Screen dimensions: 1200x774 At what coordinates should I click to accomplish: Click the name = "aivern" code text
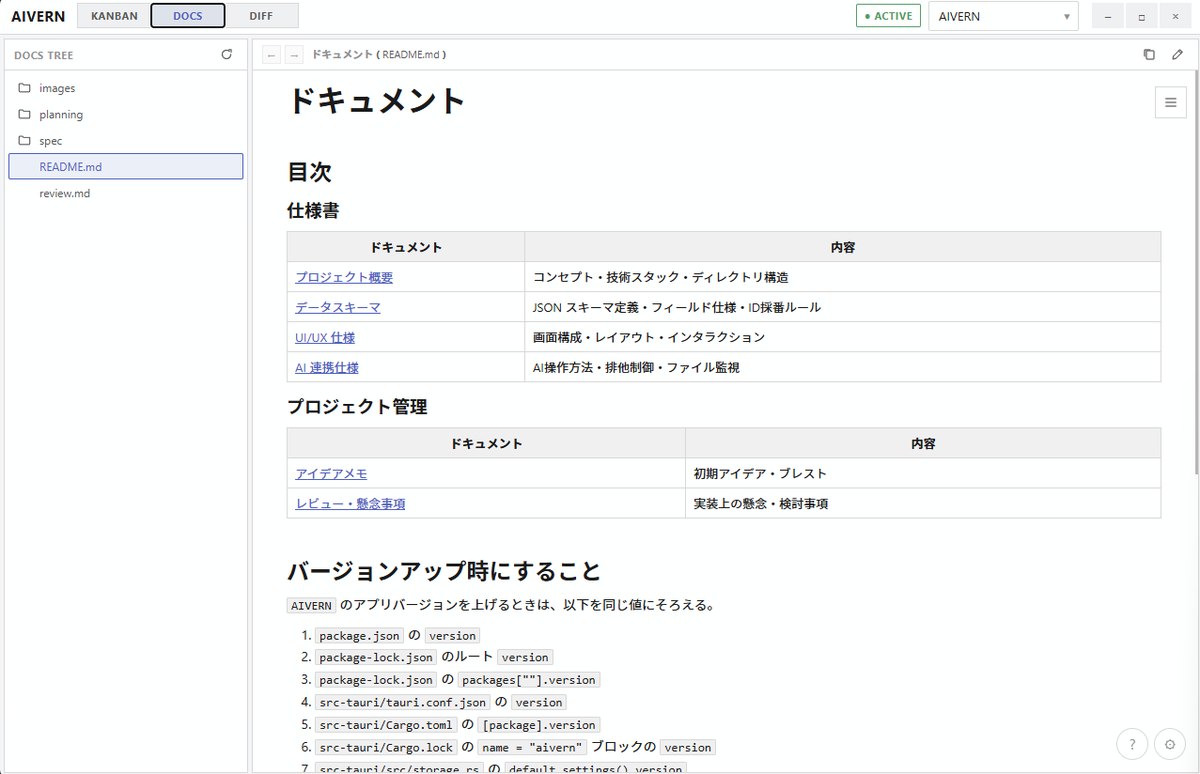[531, 747]
